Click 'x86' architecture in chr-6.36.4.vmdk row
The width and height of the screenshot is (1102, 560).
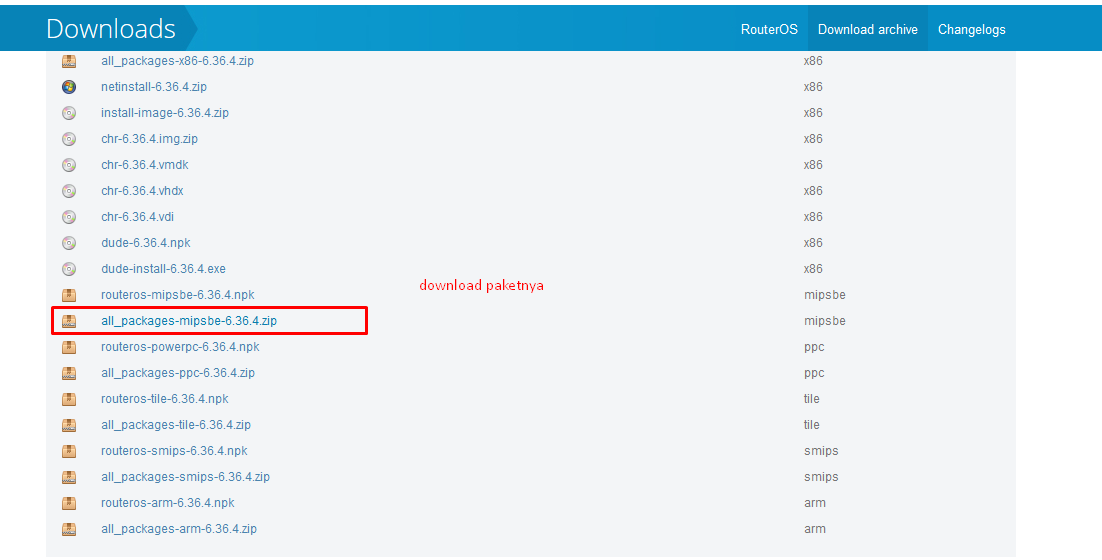pos(813,165)
